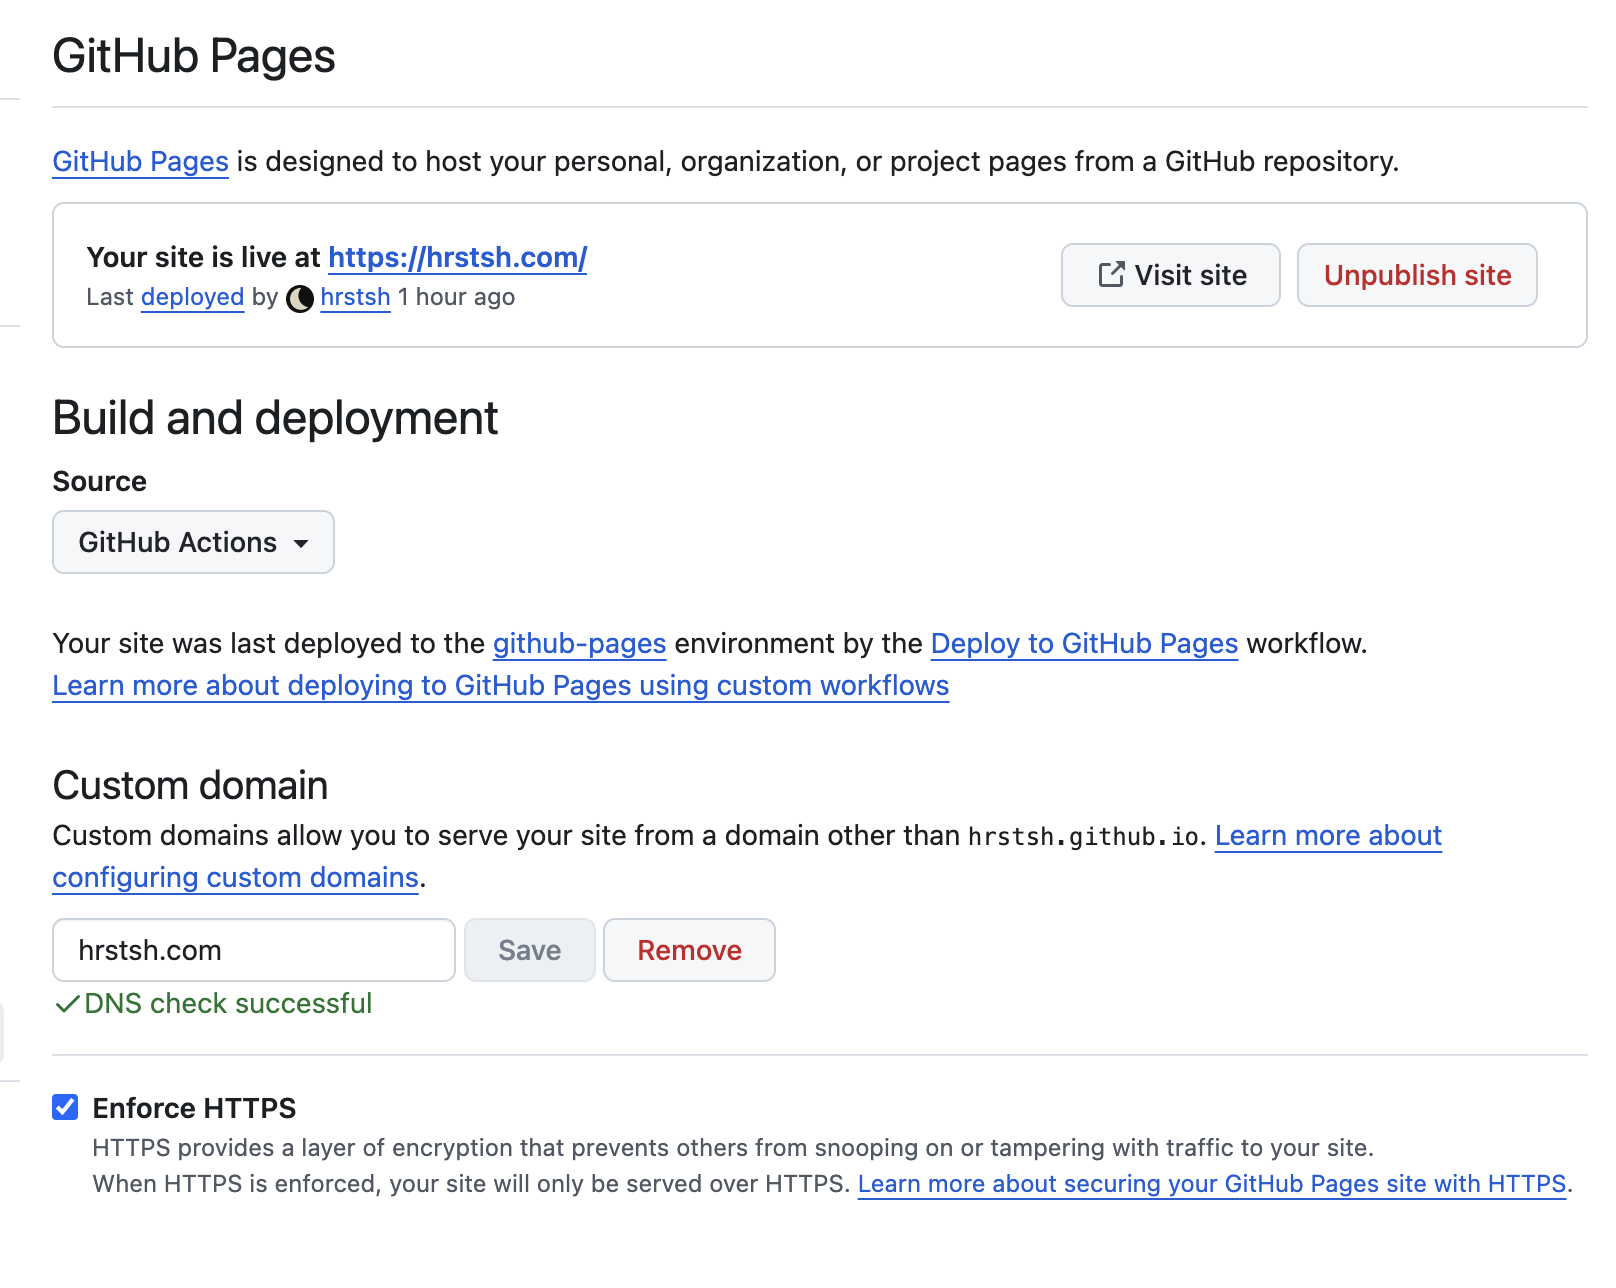Viewport: 1616px width, 1288px height.
Task: Click the dropdown arrow beside GitHub Actions
Action: [299, 544]
